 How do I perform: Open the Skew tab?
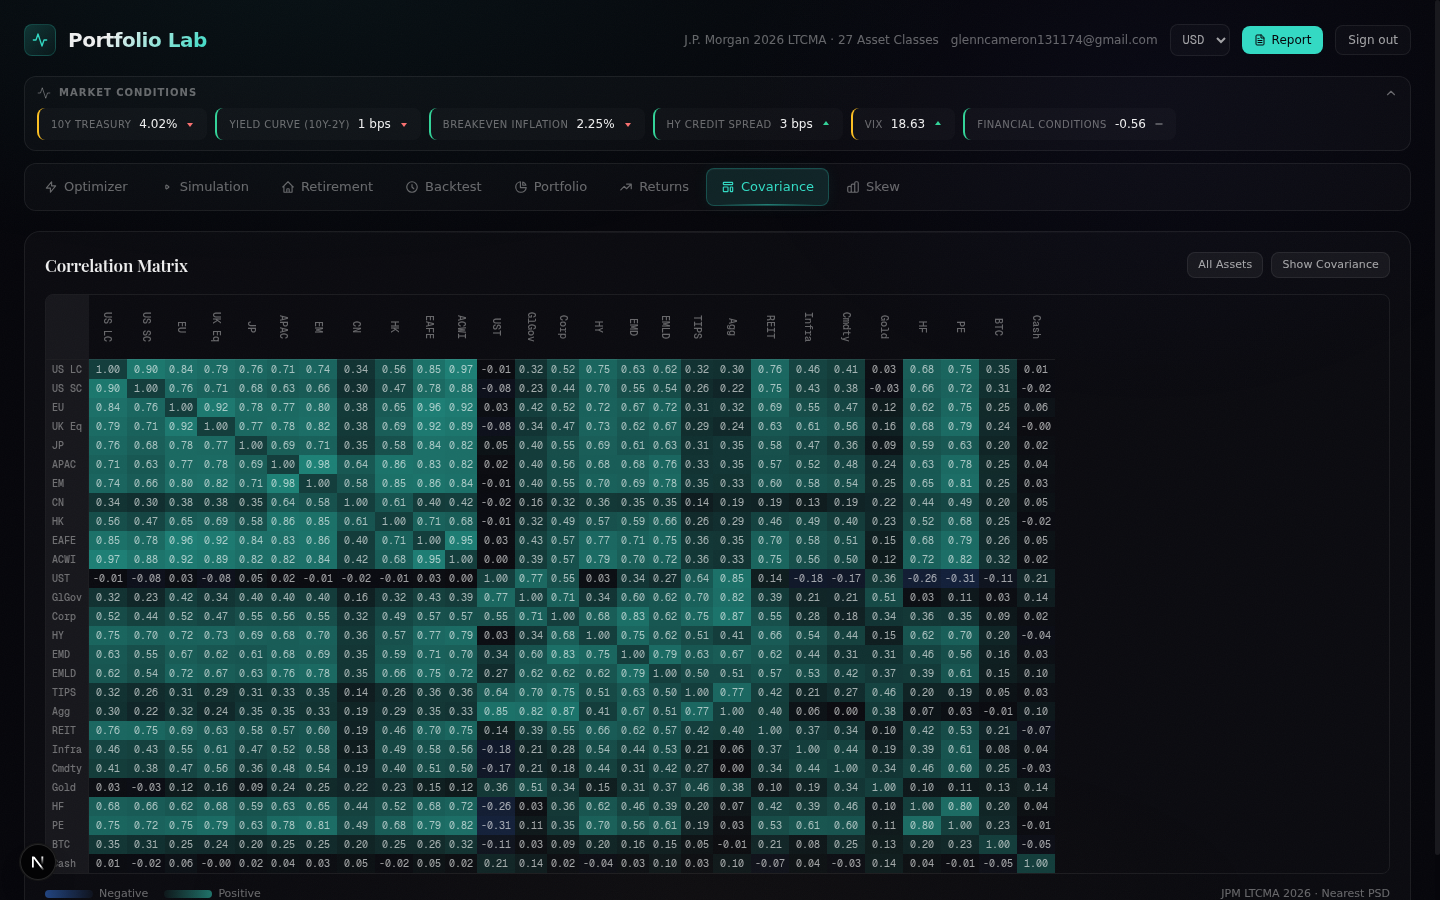873,187
